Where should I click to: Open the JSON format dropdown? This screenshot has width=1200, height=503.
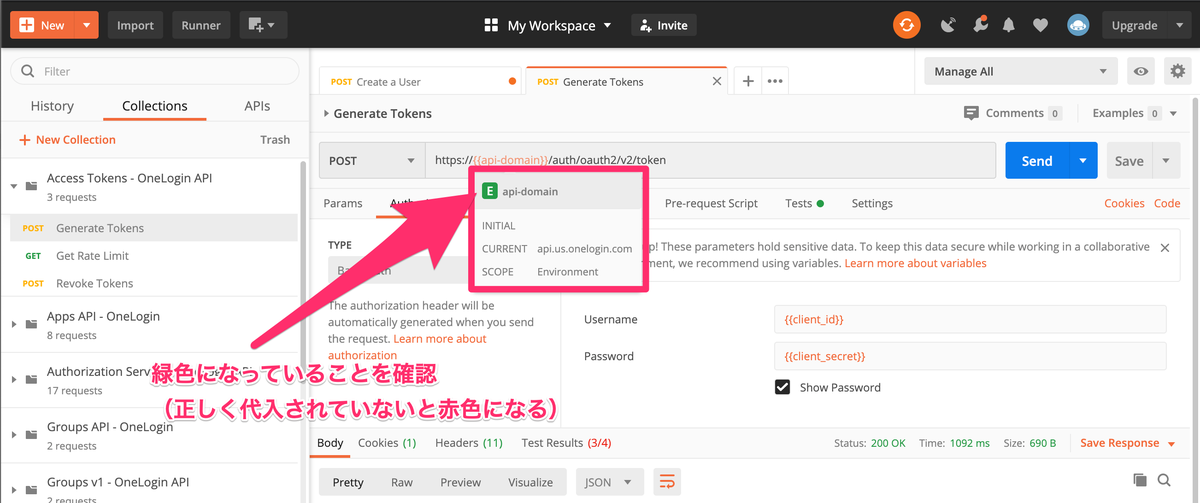click(x=609, y=482)
